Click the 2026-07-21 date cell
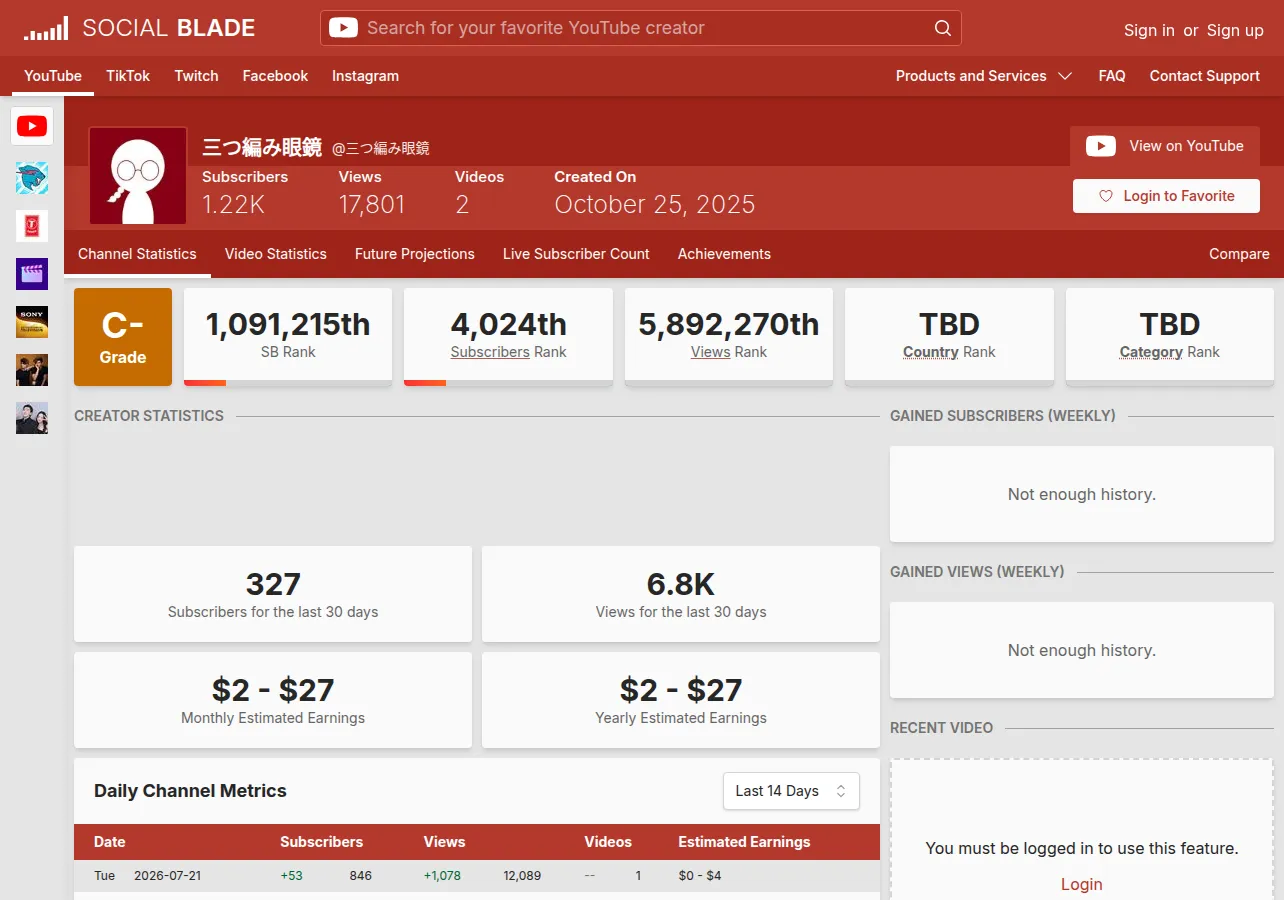The width and height of the screenshot is (1284, 900). (167, 876)
